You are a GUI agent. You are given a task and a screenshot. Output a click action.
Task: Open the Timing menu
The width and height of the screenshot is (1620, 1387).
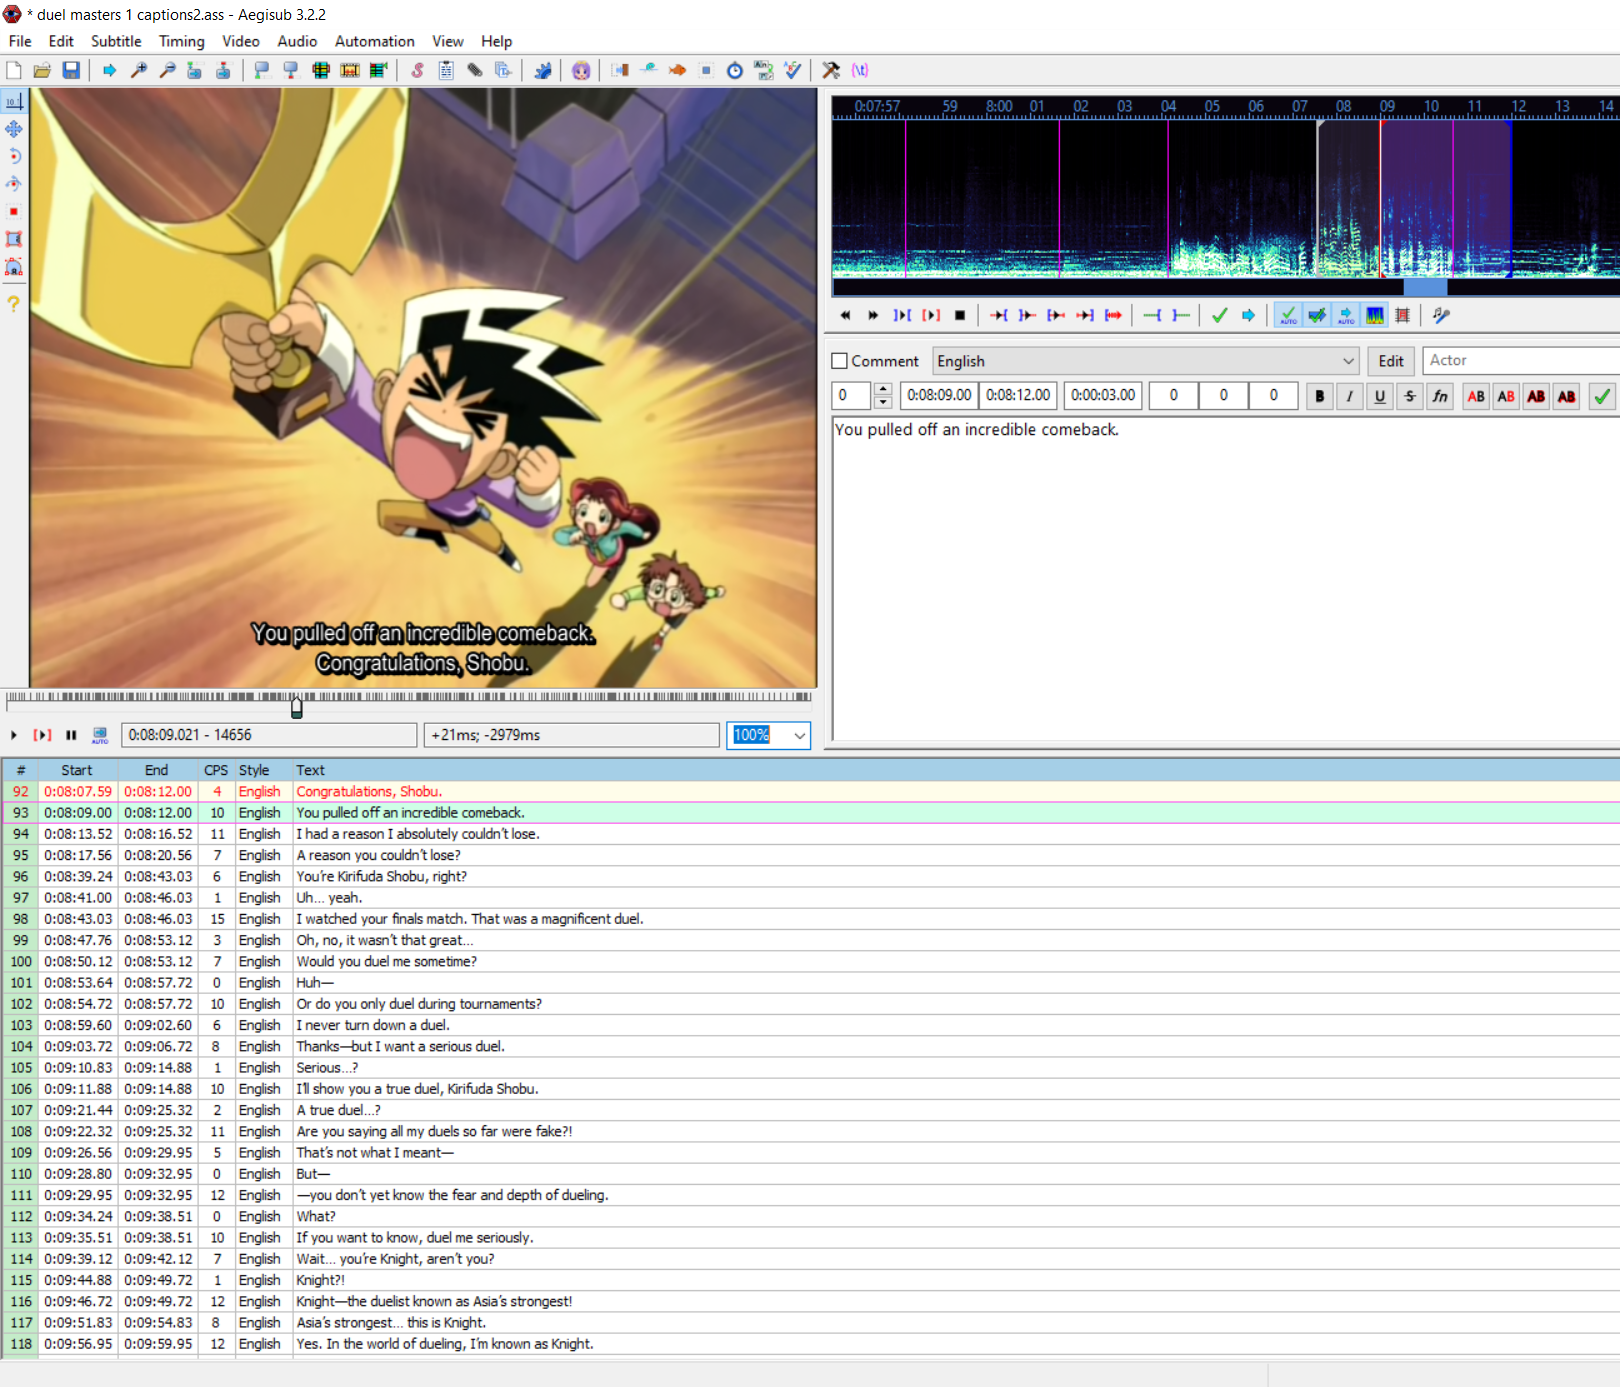(x=181, y=41)
